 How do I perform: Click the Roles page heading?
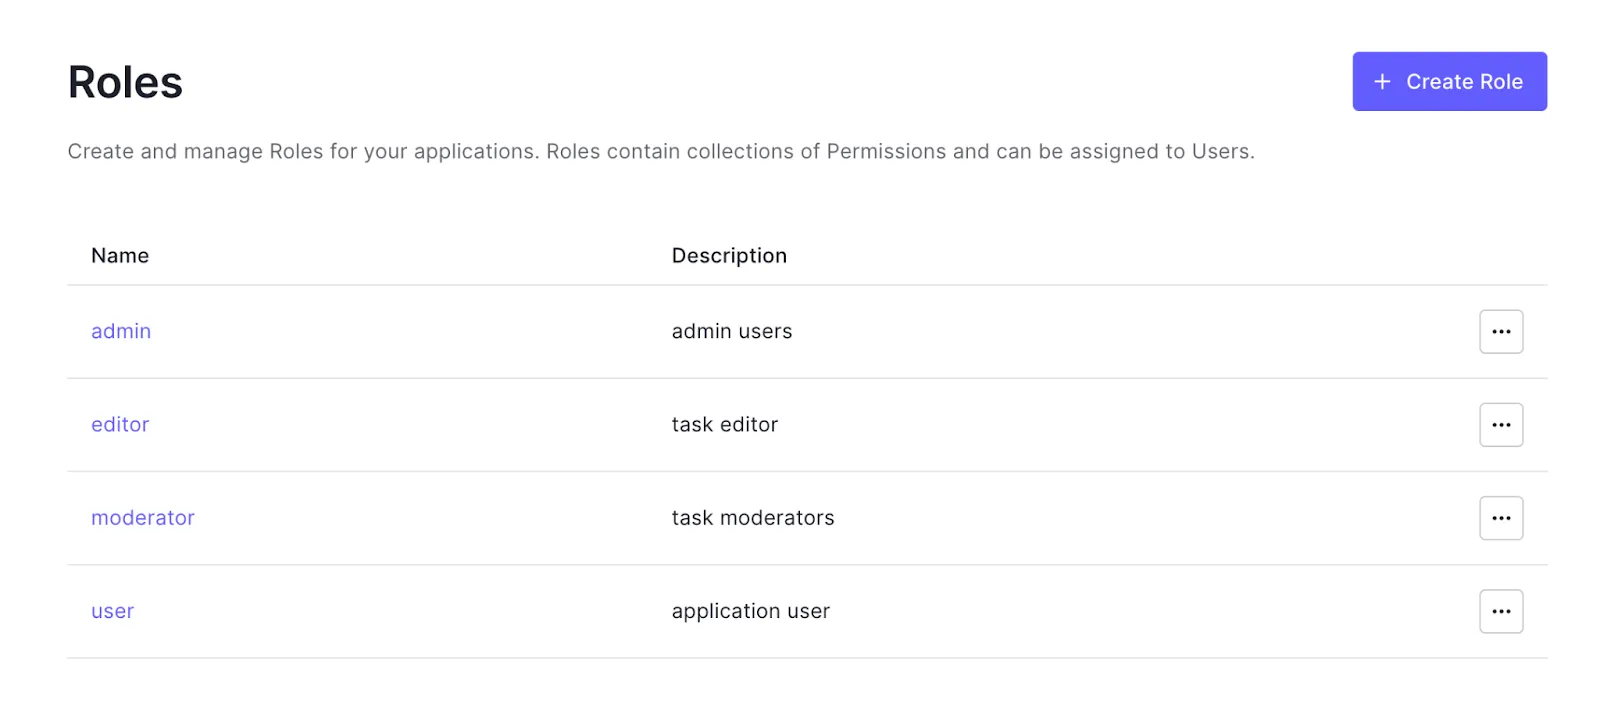(x=125, y=82)
